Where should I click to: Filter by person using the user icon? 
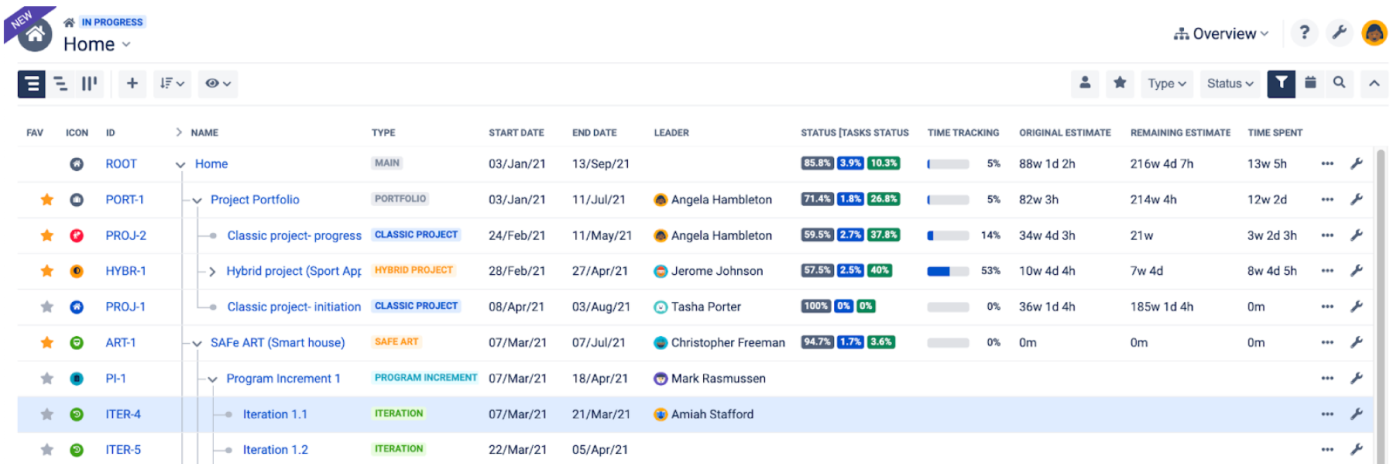[1085, 84]
